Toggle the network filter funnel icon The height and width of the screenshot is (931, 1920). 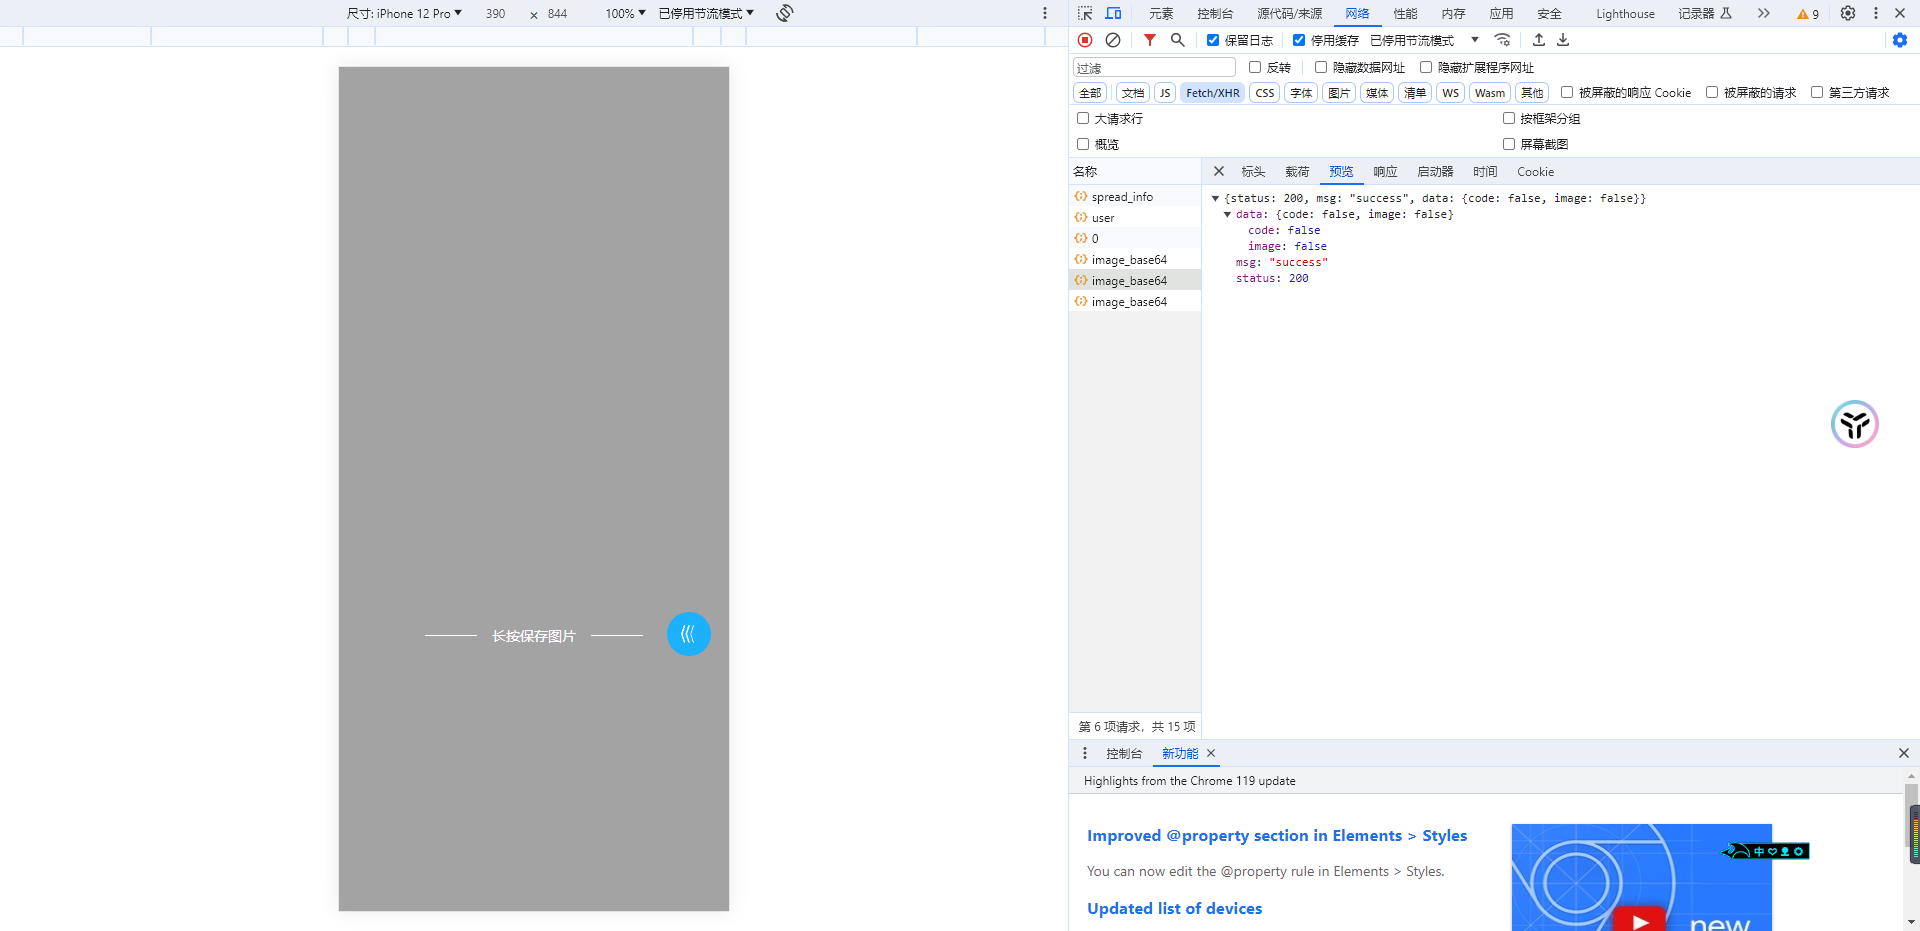point(1150,40)
